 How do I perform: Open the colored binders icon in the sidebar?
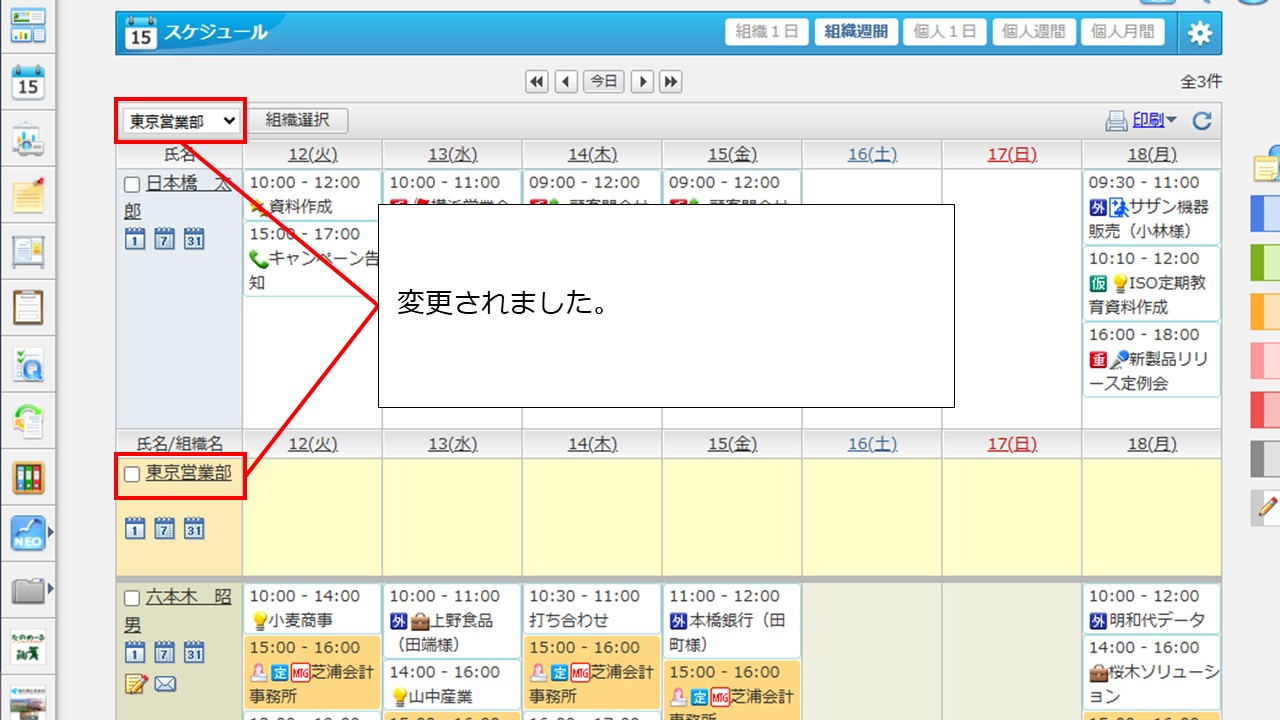[28, 478]
